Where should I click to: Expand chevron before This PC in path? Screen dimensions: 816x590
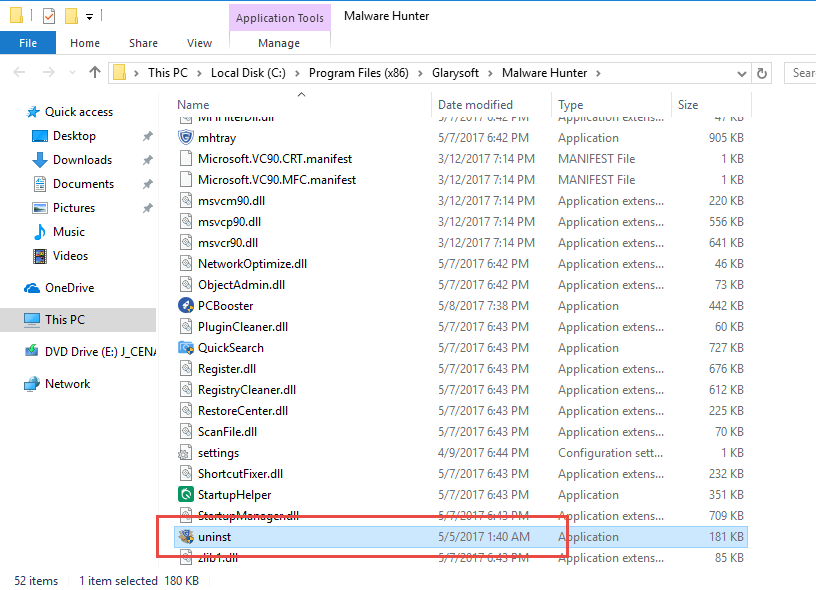[136, 73]
